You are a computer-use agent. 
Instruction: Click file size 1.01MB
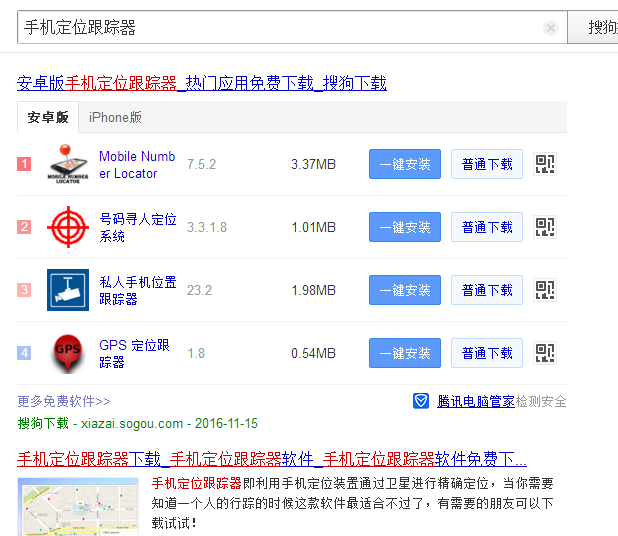[313, 227]
